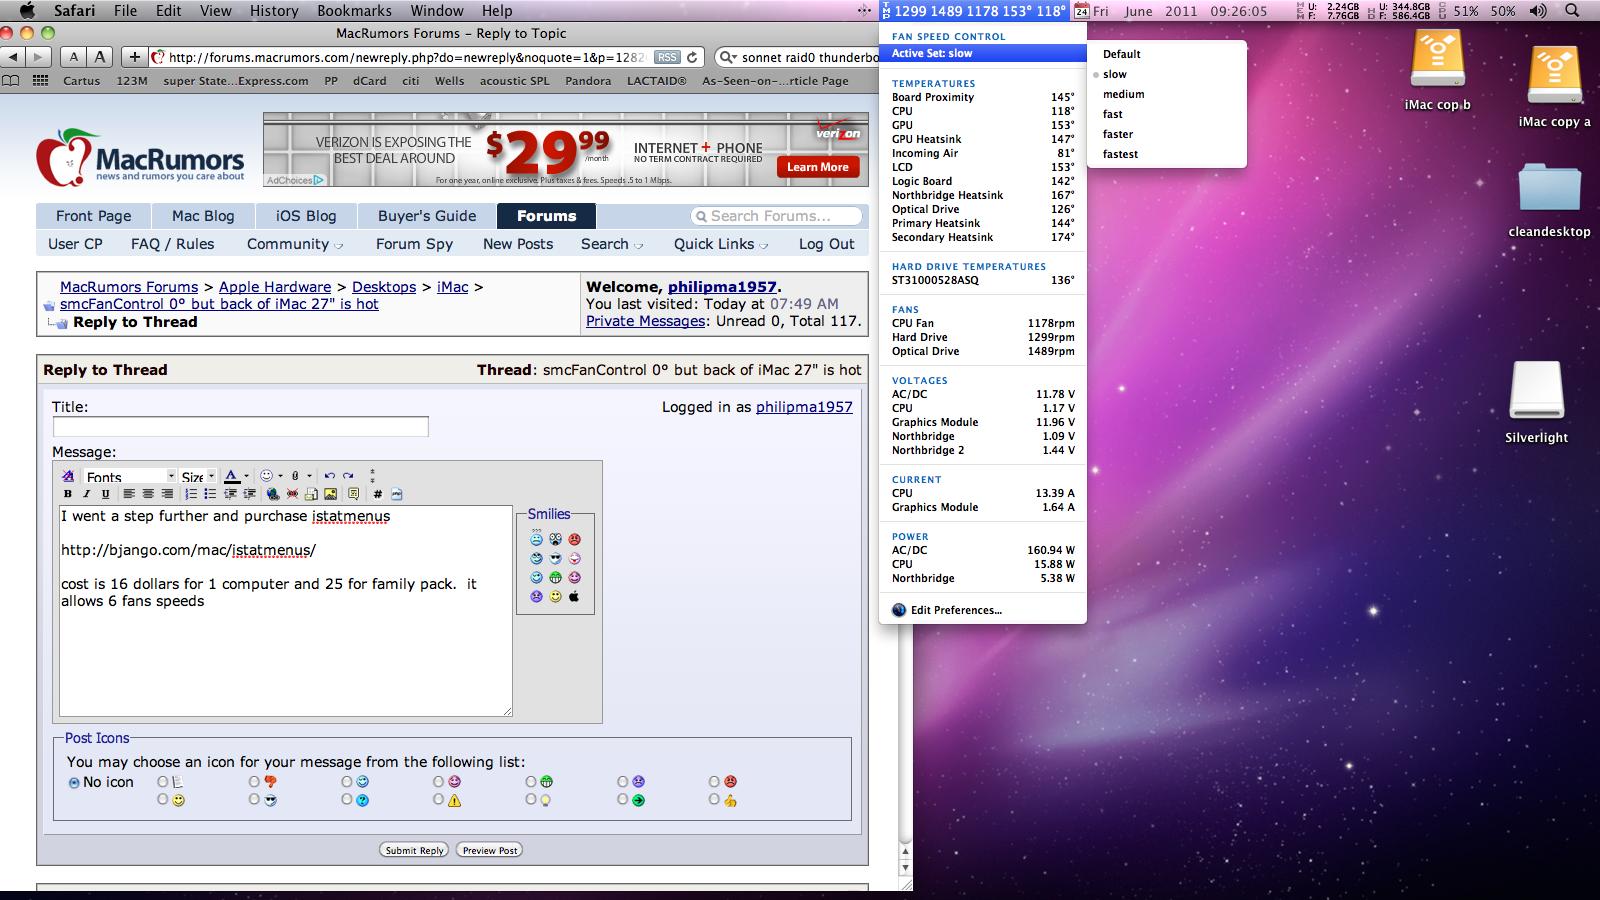Open Safari History menu

pyautogui.click(x=274, y=11)
